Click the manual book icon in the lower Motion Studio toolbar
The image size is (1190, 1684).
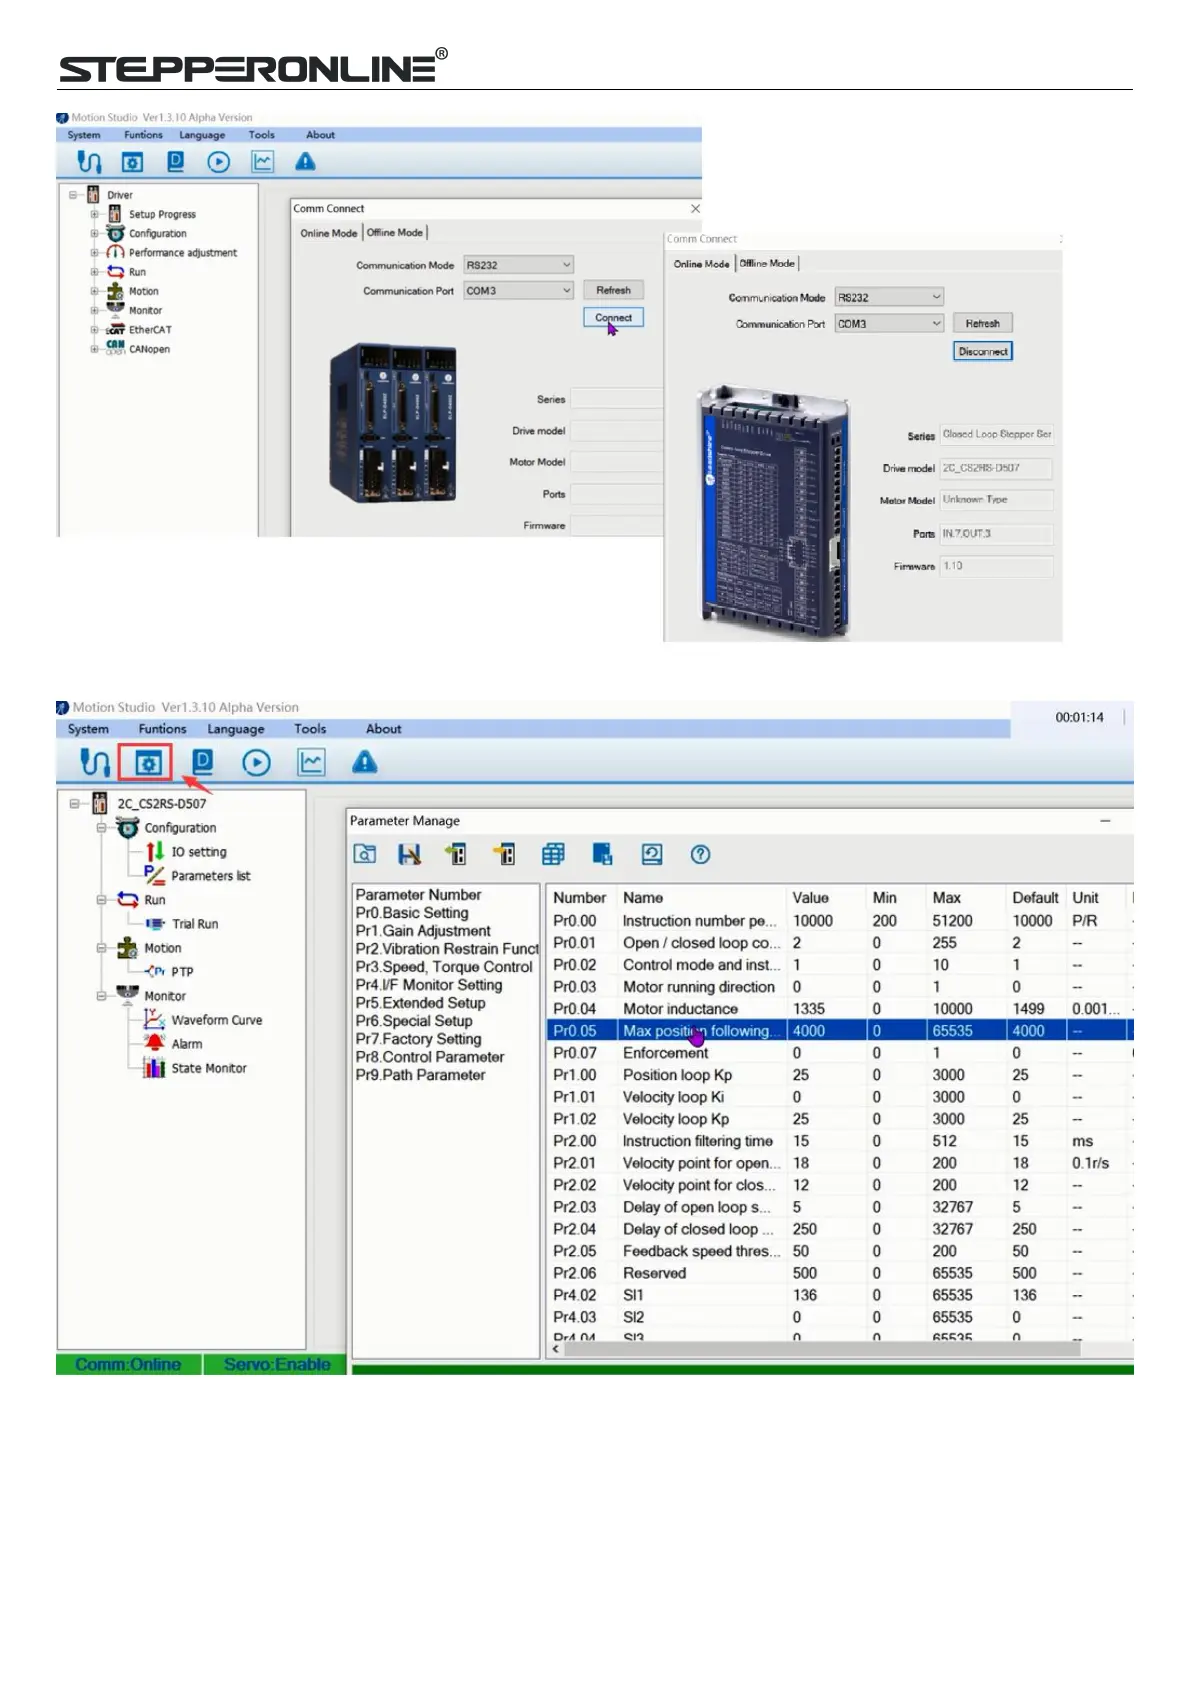pyautogui.click(x=203, y=763)
